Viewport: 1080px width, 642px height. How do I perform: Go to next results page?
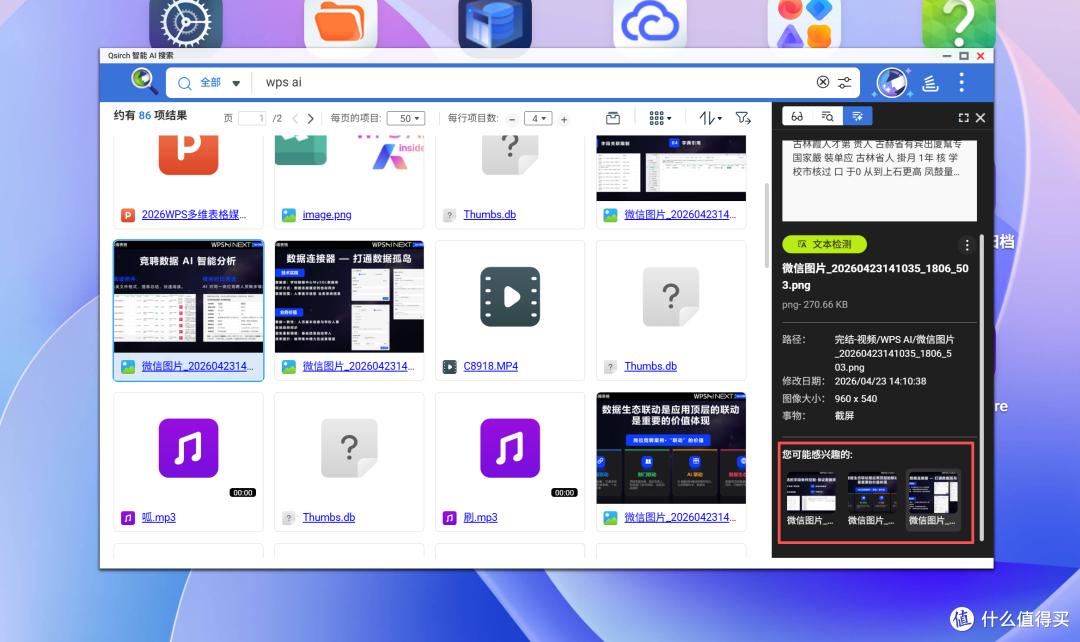311,118
